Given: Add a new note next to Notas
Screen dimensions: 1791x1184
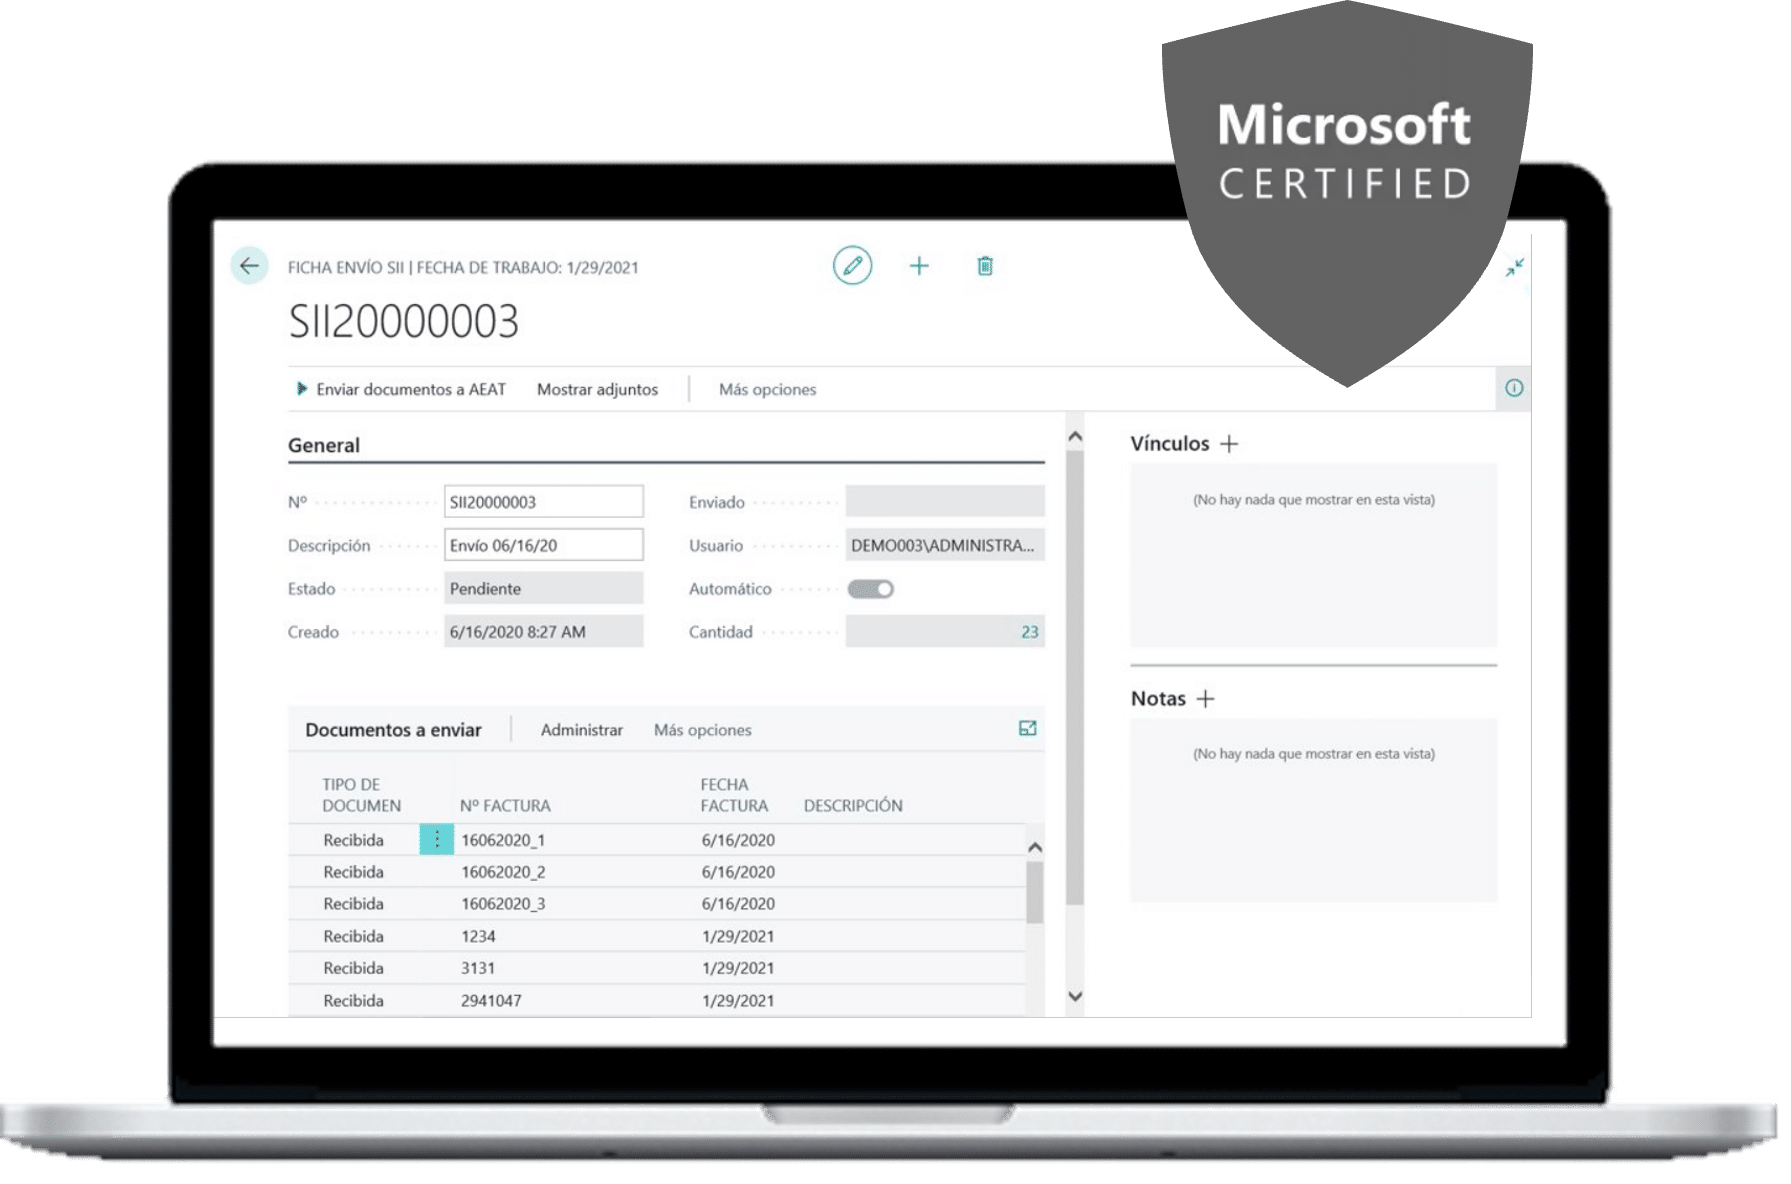Looking at the screenshot, I should 1206,699.
